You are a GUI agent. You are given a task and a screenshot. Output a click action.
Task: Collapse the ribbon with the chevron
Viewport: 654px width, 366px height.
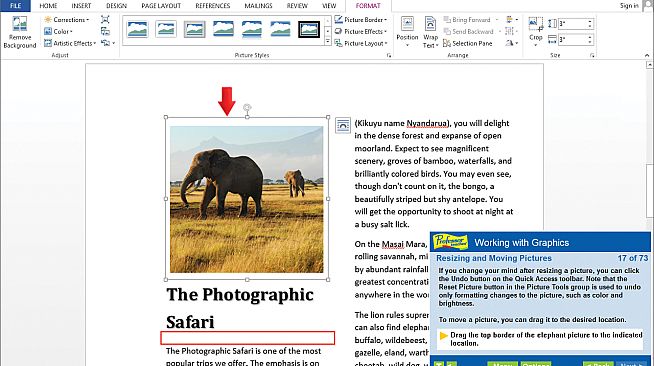647,55
